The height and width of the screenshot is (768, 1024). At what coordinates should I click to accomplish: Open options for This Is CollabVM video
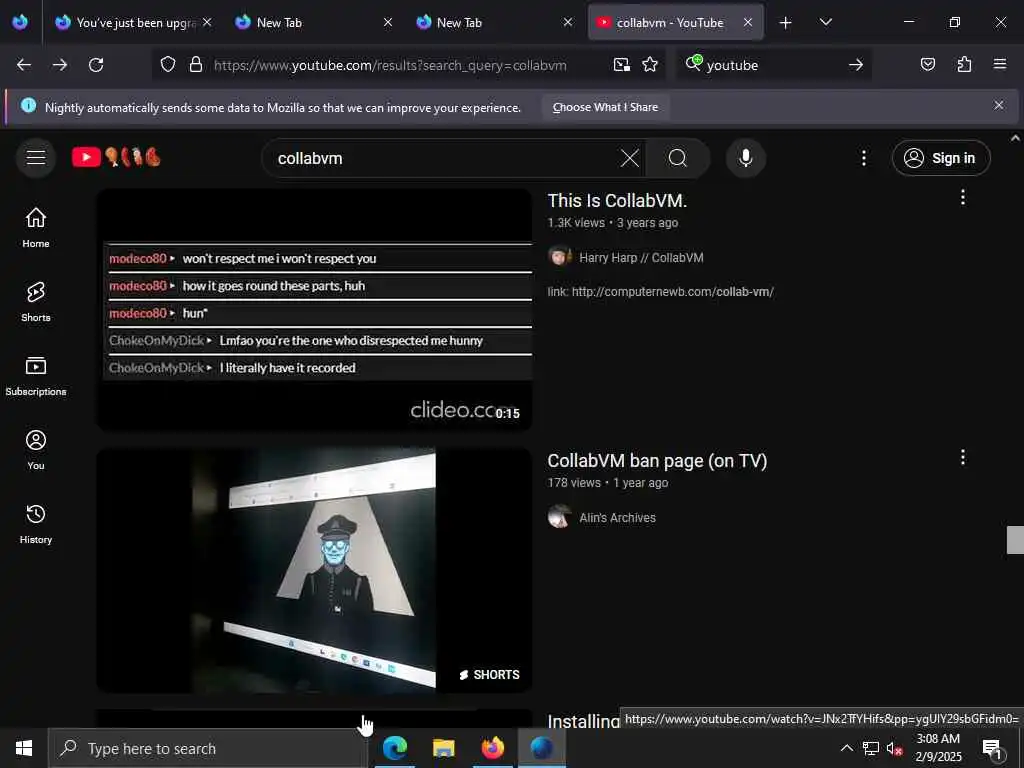pos(963,197)
